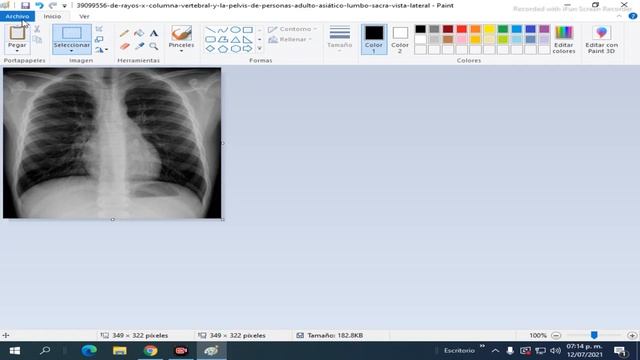640x360 pixels.
Task: Open Google Chrome from taskbar
Action: pyautogui.click(x=150, y=351)
